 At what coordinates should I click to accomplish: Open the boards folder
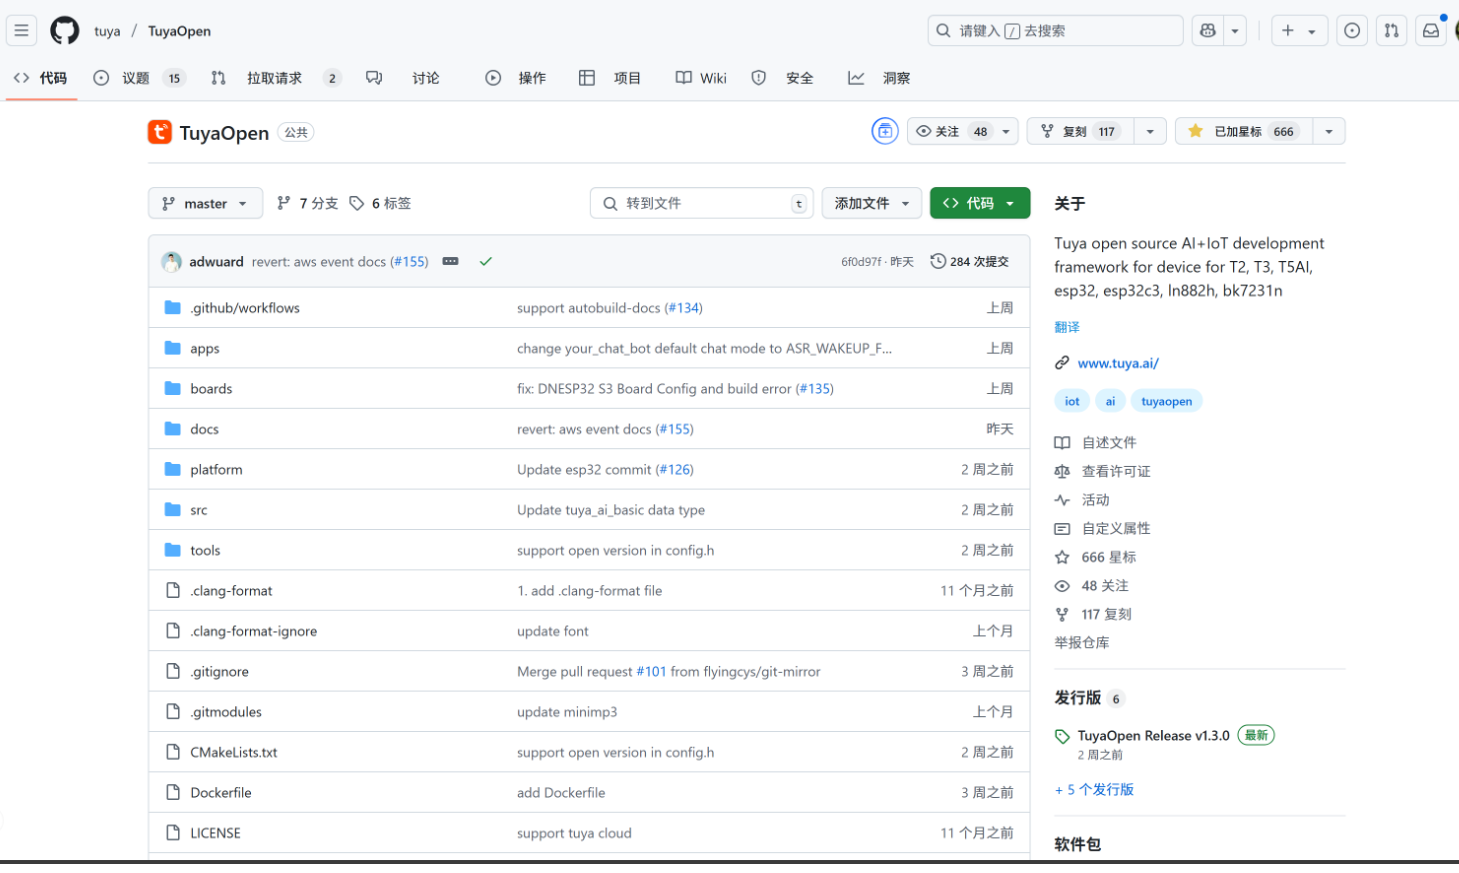[211, 389]
